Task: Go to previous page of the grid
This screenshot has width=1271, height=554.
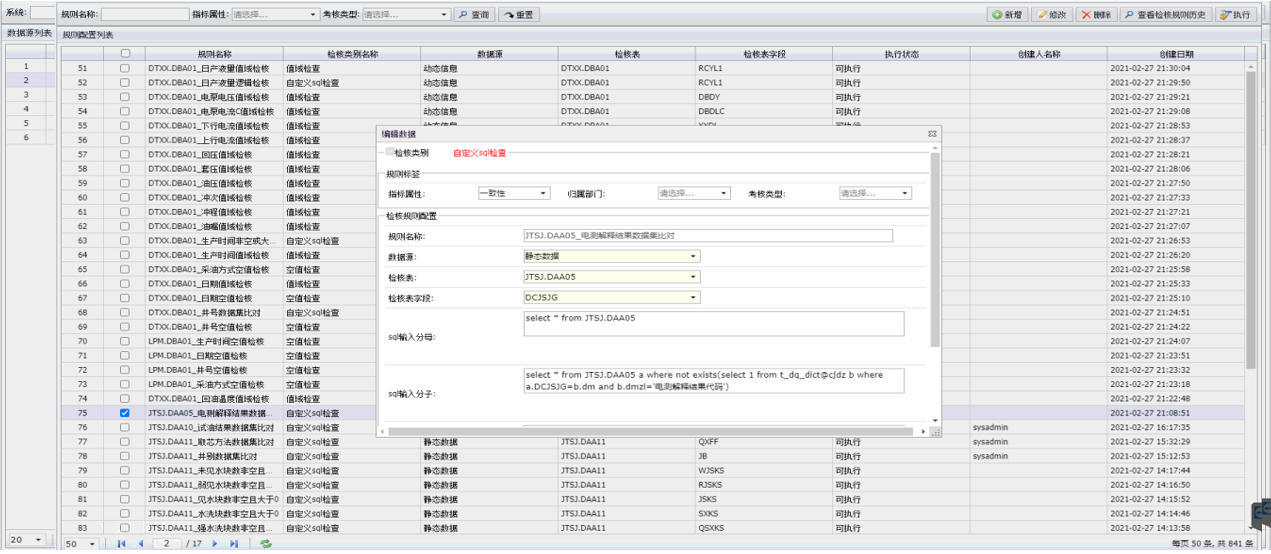Action: [140, 543]
